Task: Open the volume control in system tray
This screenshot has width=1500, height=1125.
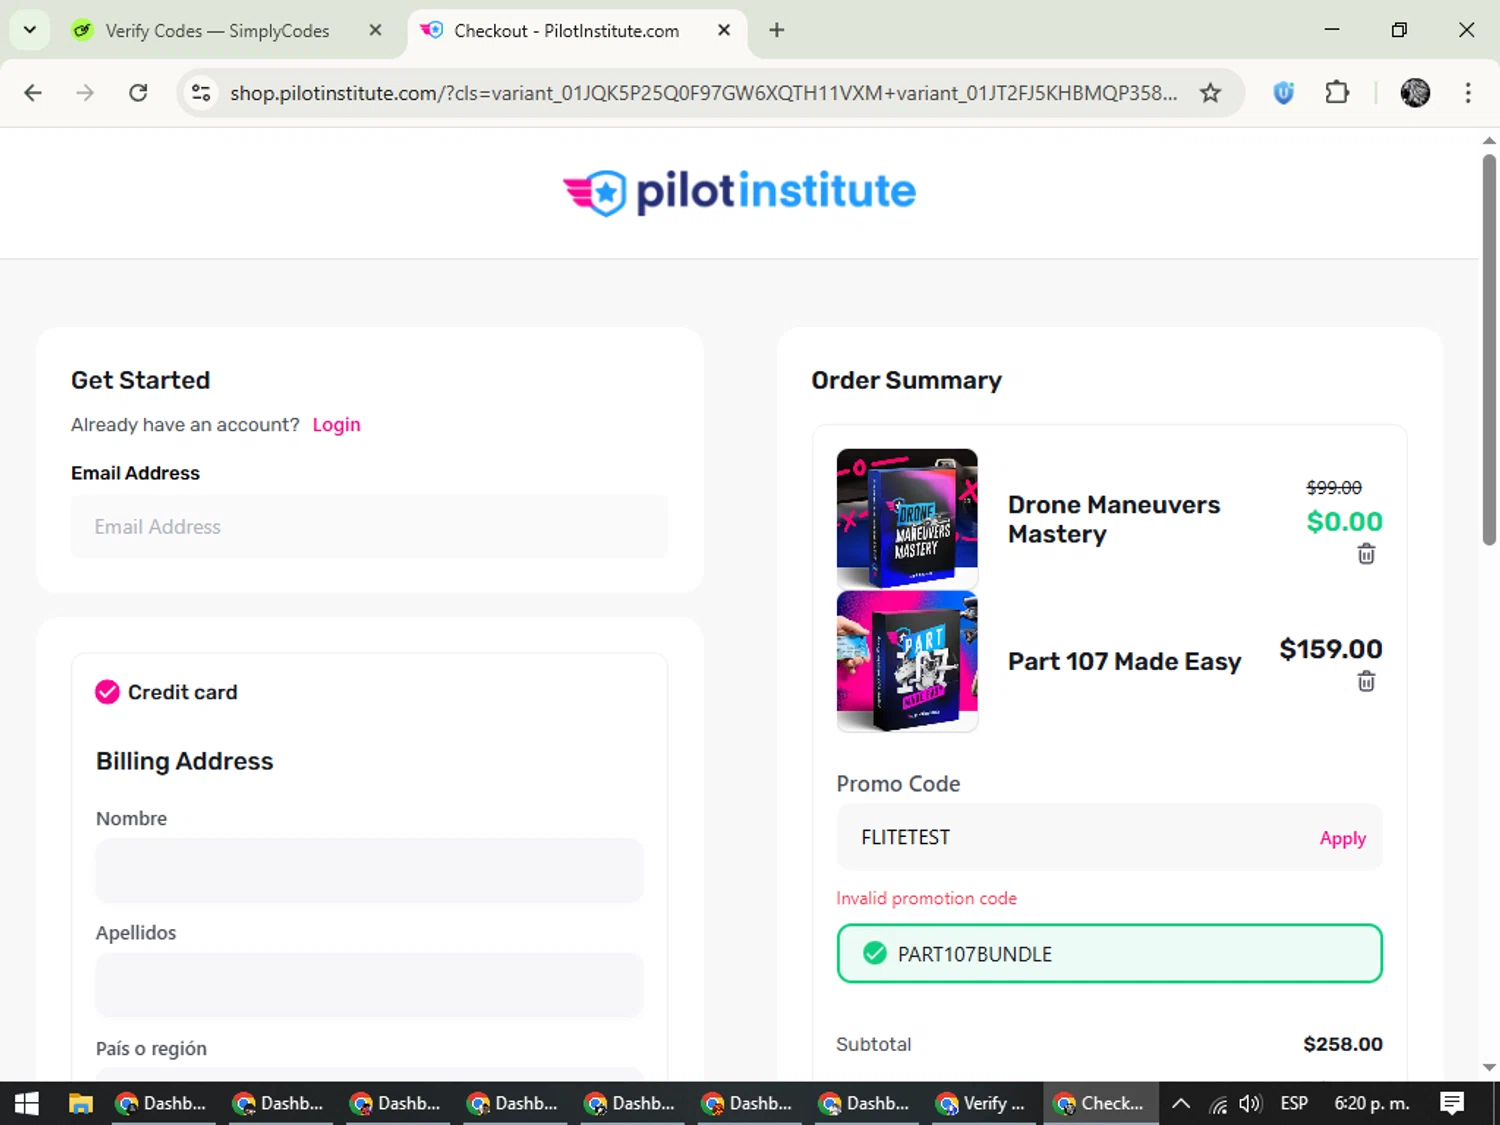Action: coord(1250,1104)
